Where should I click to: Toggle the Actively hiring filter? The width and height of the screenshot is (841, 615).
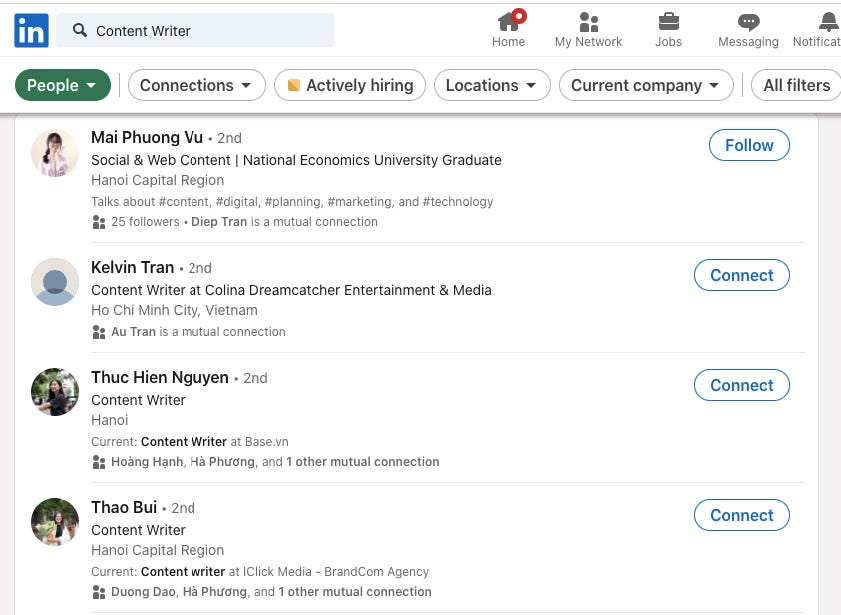350,85
